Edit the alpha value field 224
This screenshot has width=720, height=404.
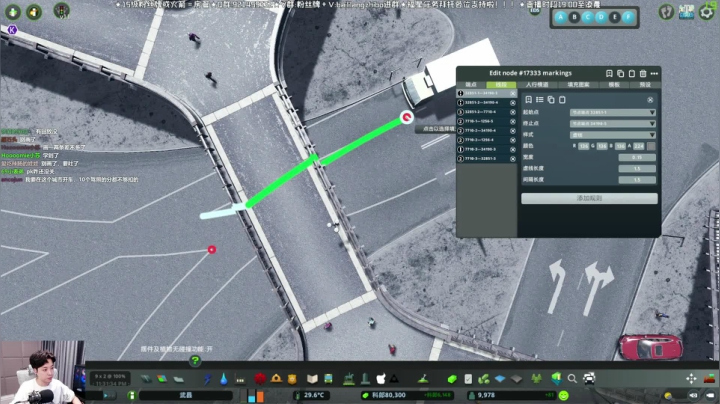639,146
